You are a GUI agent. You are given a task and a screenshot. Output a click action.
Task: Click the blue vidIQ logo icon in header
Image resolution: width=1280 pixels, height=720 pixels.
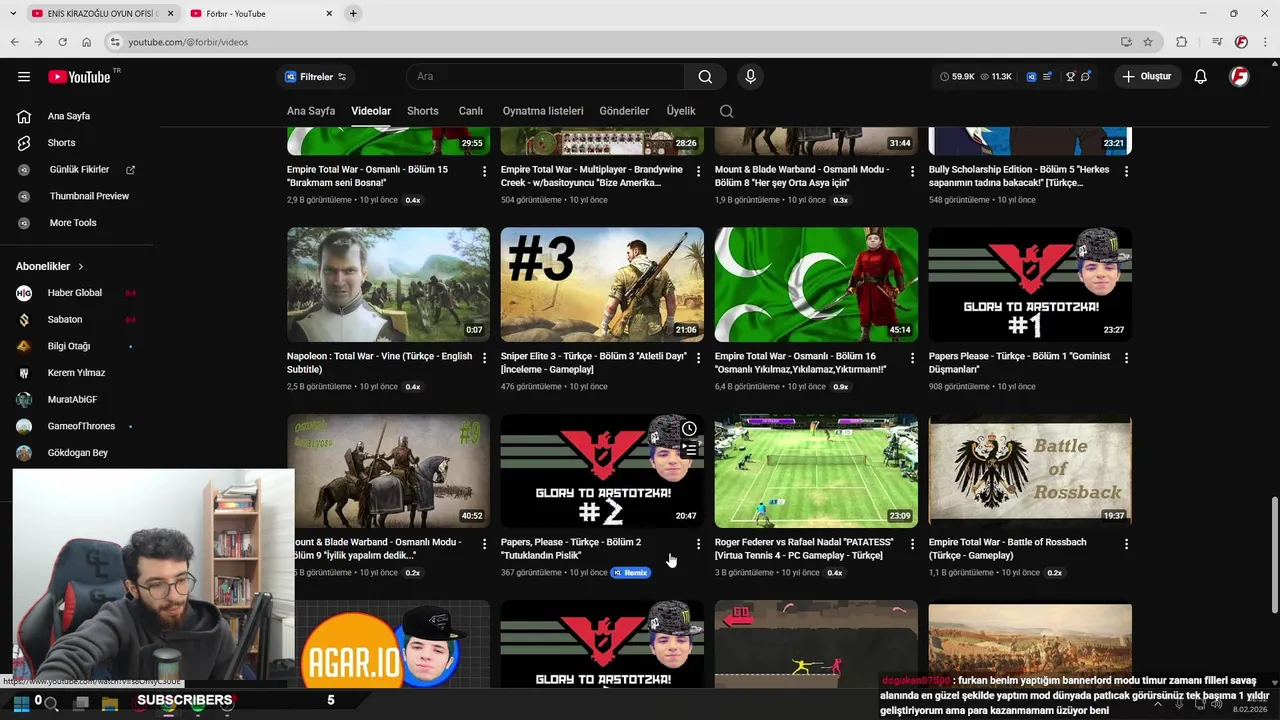(x=1031, y=77)
